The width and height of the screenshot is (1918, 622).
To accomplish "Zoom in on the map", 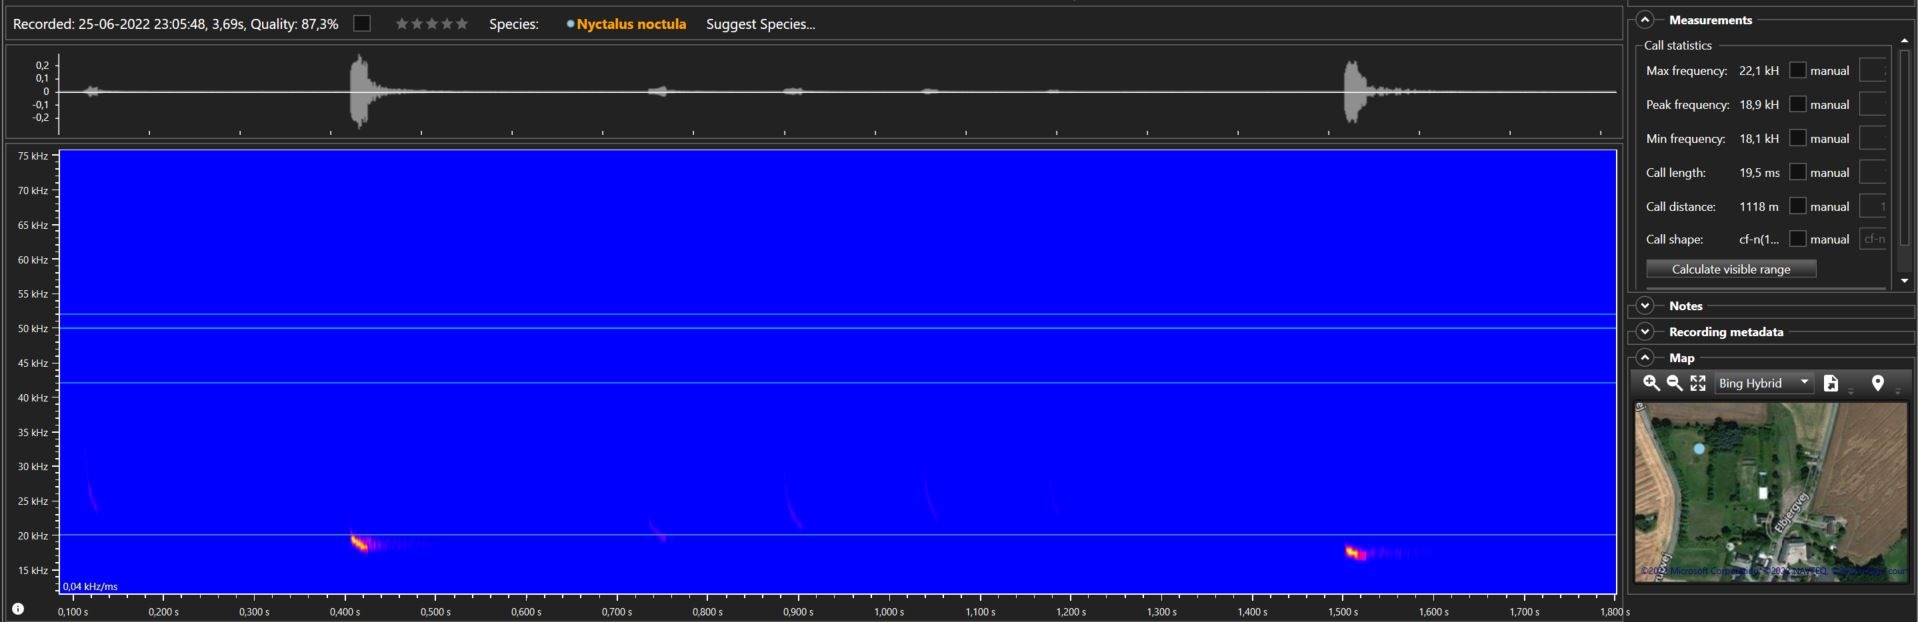I will [x=1651, y=384].
